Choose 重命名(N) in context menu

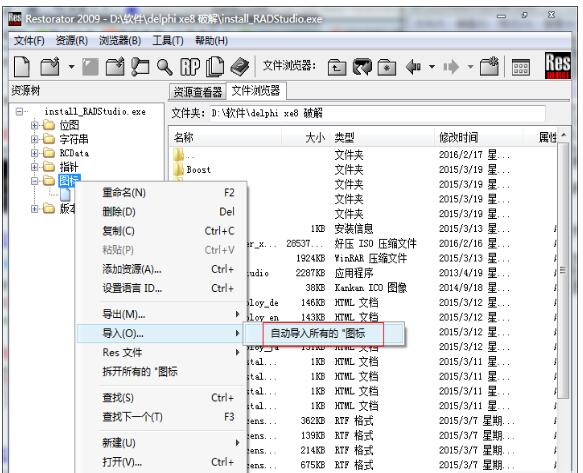[x=162, y=193]
